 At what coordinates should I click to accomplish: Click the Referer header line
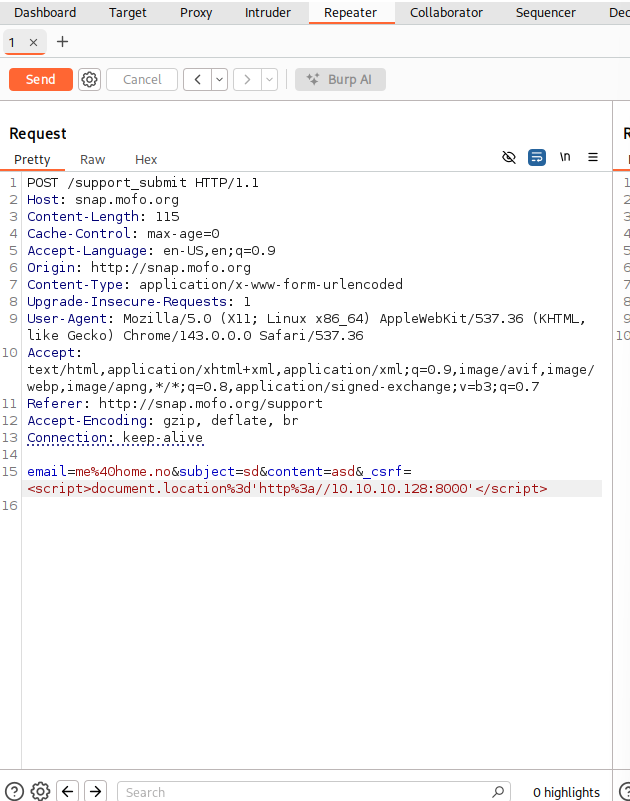(175, 404)
